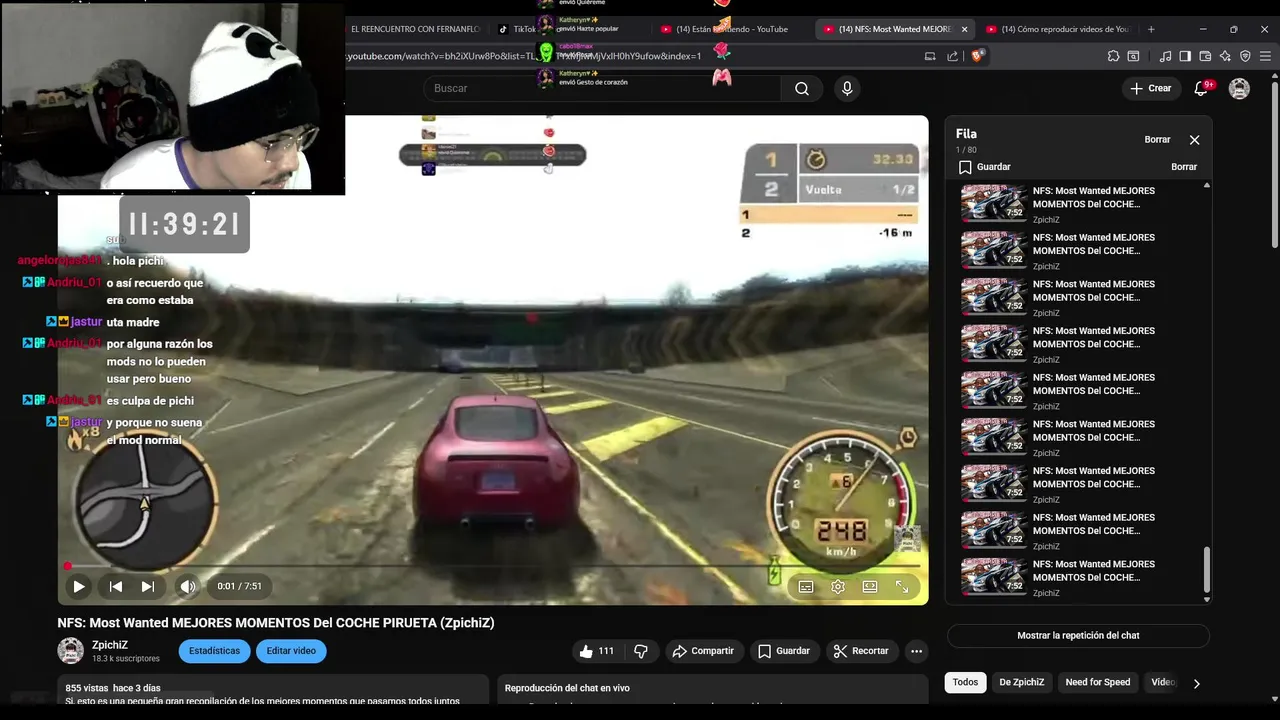Close the active NFS Most Wanted tab
Viewport: 1280px width, 720px height.
coord(964,29)
